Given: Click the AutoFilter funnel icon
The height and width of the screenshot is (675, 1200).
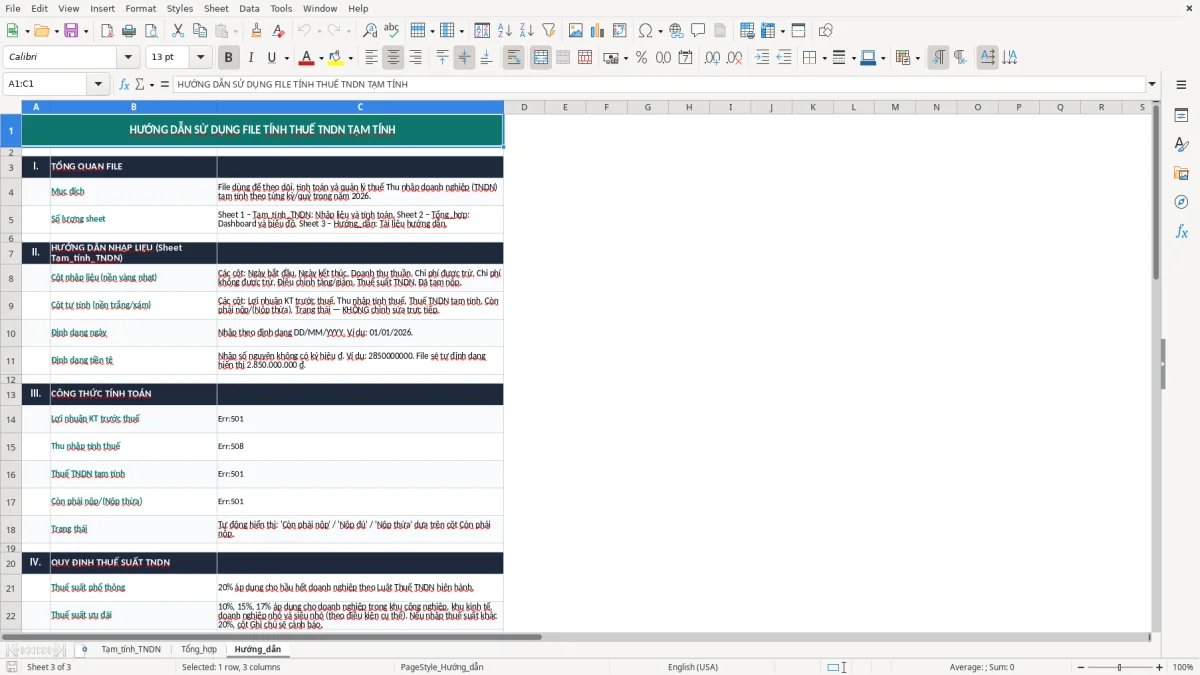Looking at the screenshot, I should (548, 31).
